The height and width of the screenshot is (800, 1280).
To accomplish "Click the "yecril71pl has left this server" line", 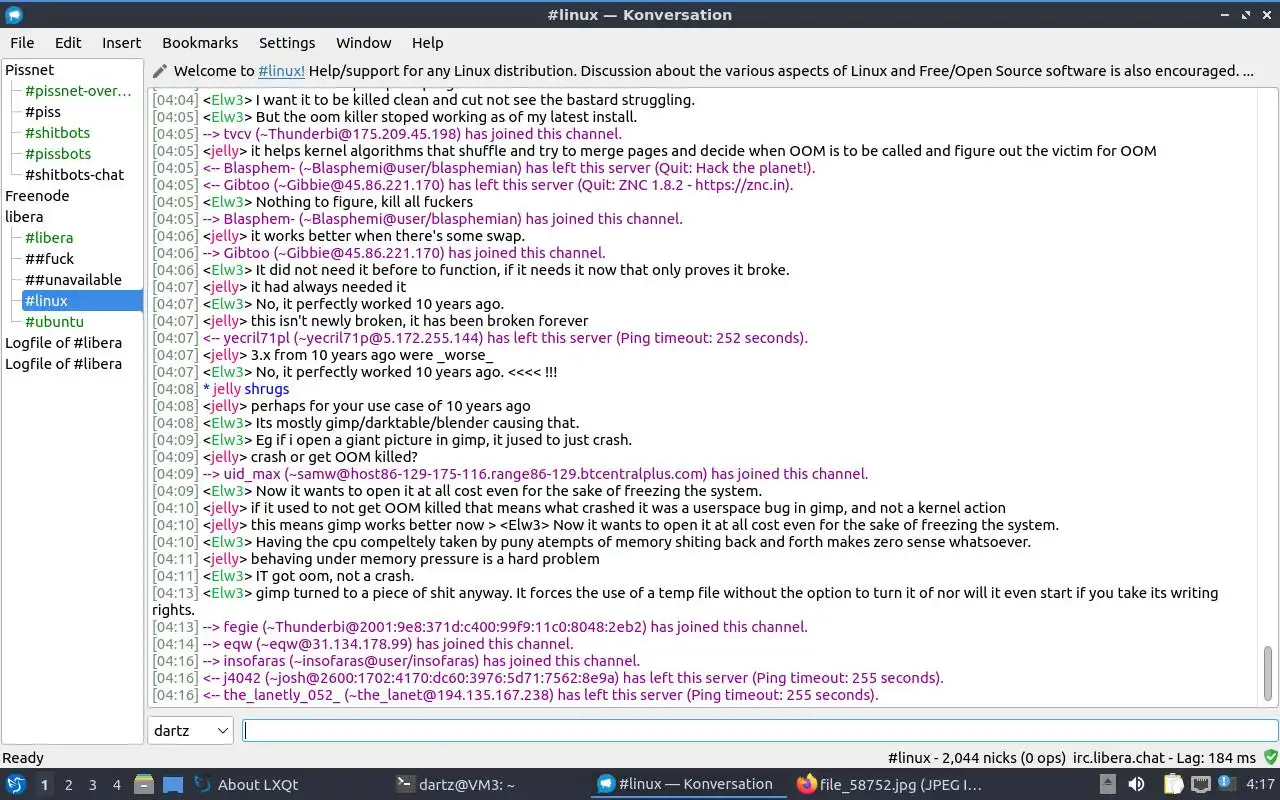I will tap(505, 338).
